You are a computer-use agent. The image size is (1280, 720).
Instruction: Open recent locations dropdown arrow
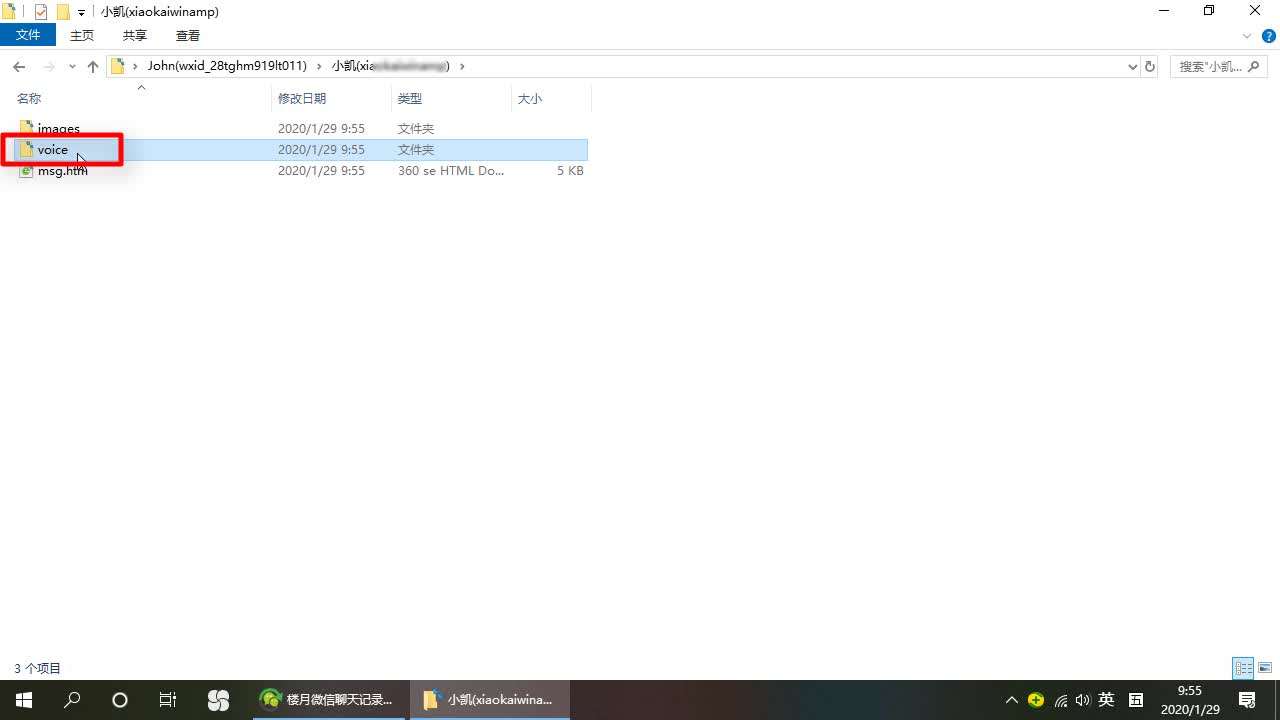[72, 66]
